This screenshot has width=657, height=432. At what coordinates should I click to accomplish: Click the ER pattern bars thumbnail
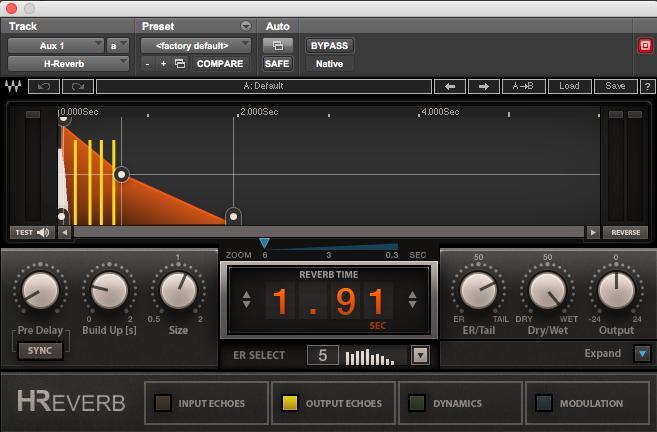tap(370, 356)
